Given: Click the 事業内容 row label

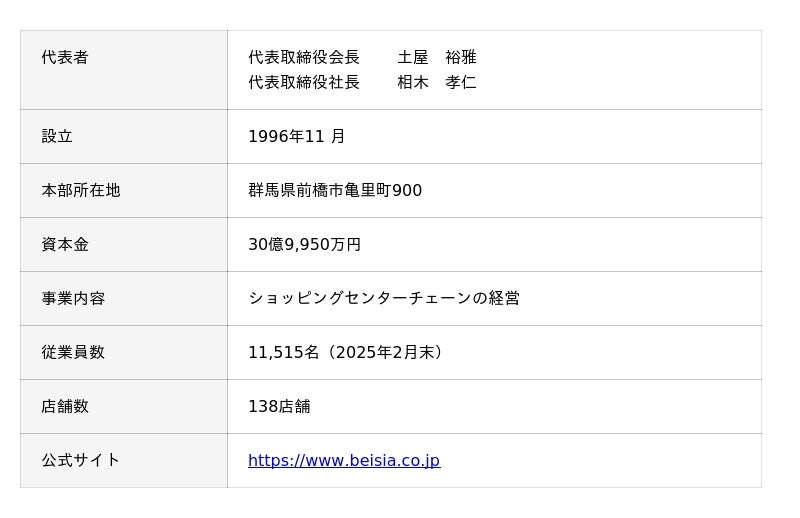Looking at the screenshot, I should coord(73,298).
